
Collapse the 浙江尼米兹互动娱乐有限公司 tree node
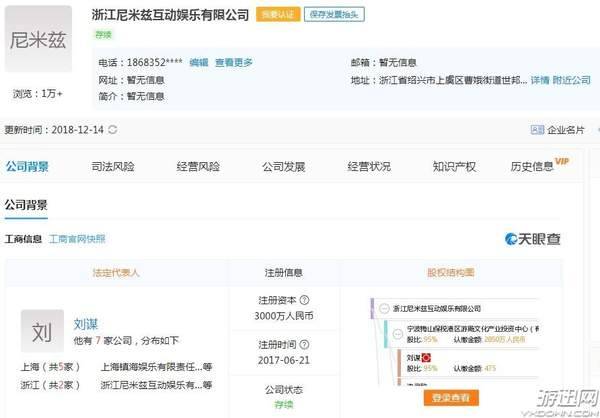(384, 308)
